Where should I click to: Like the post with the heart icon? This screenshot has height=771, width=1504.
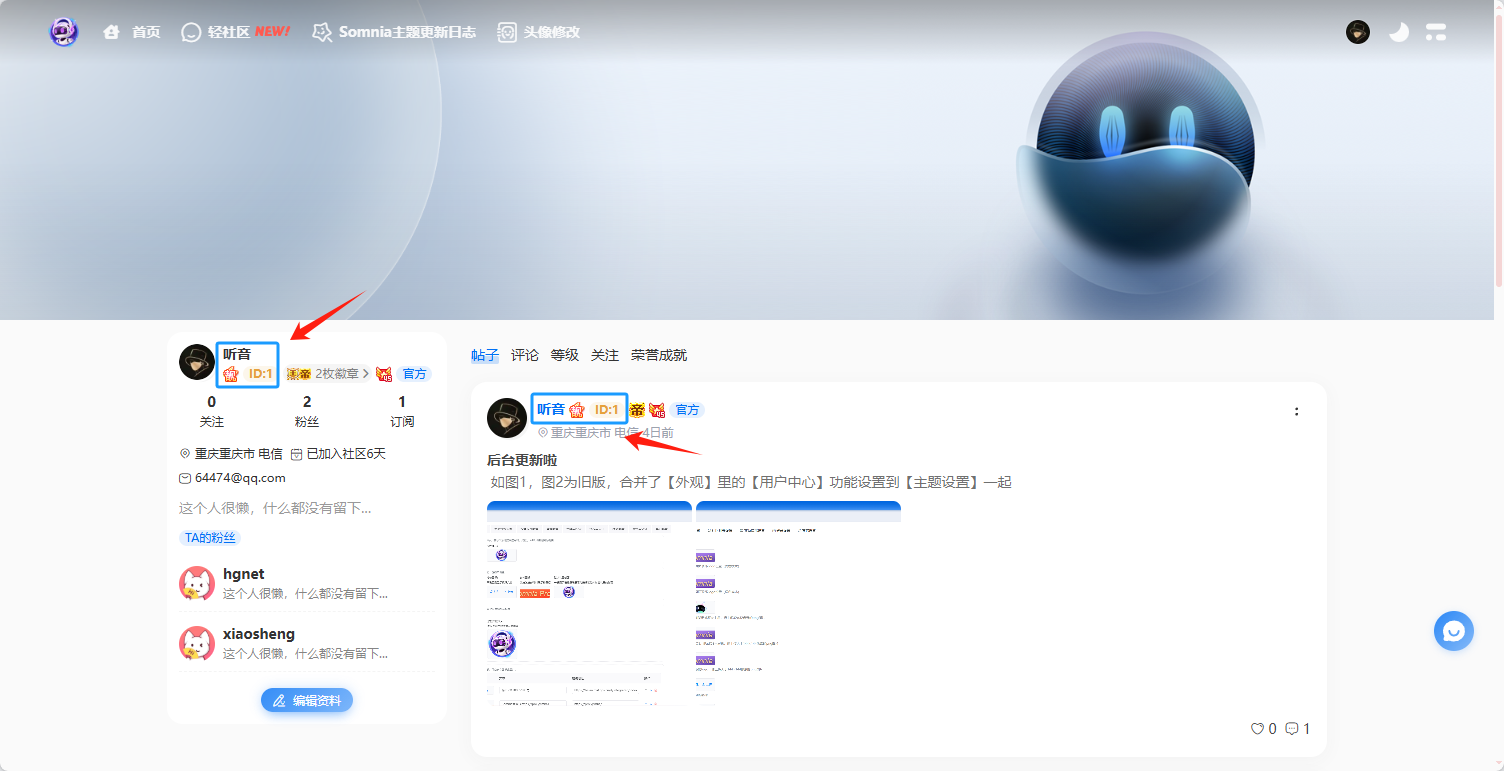(1258, 729)
